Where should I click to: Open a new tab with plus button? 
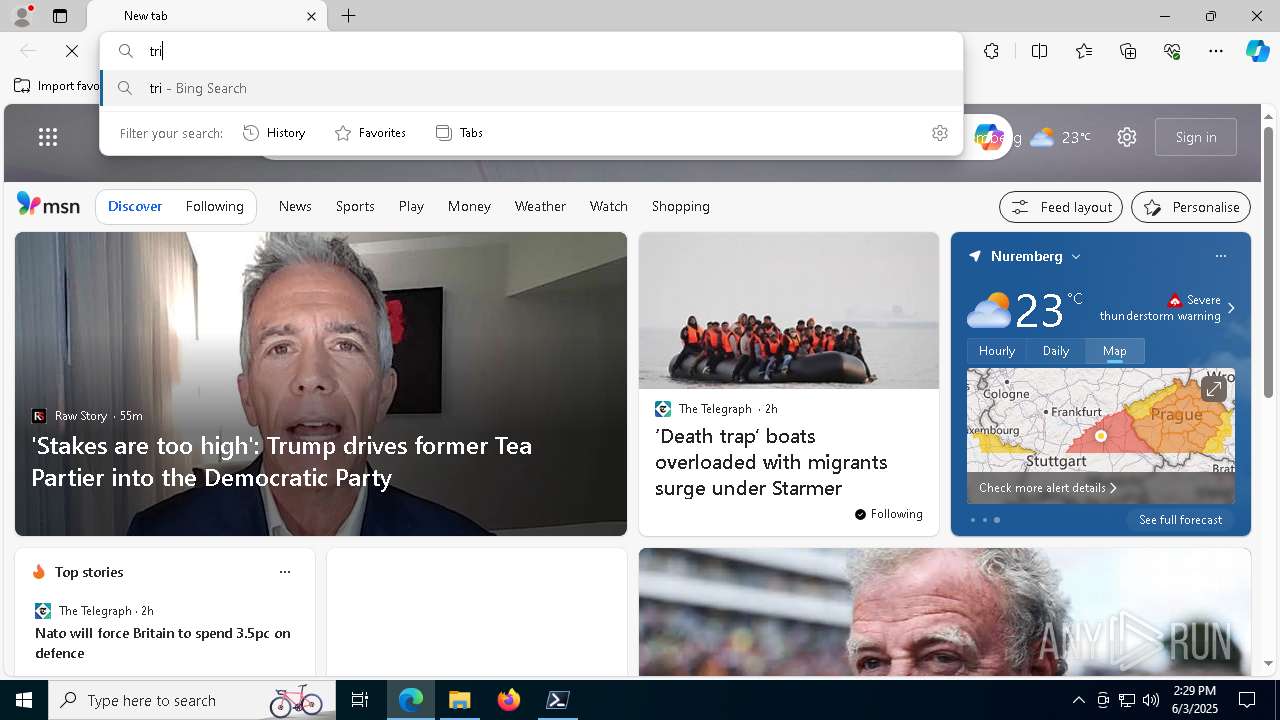348,16
